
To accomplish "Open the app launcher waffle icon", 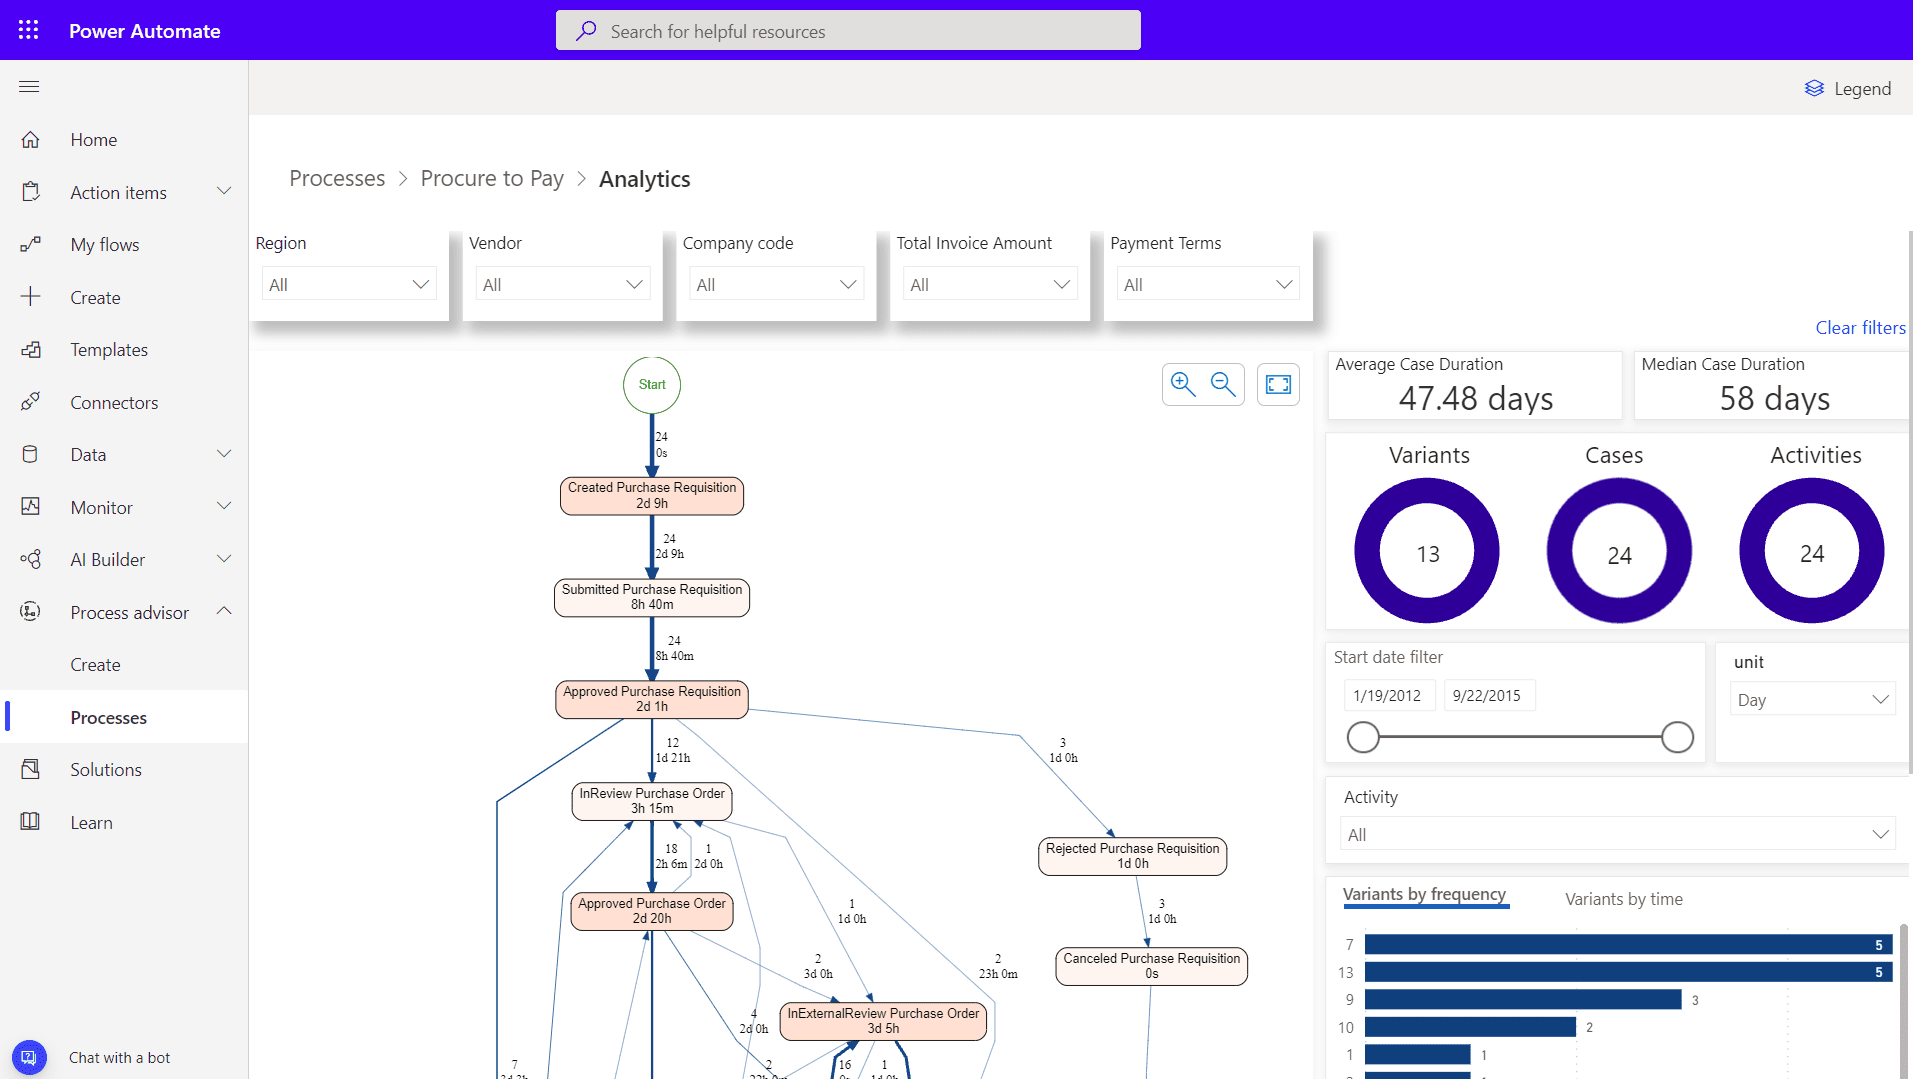I will pos(28,30).
